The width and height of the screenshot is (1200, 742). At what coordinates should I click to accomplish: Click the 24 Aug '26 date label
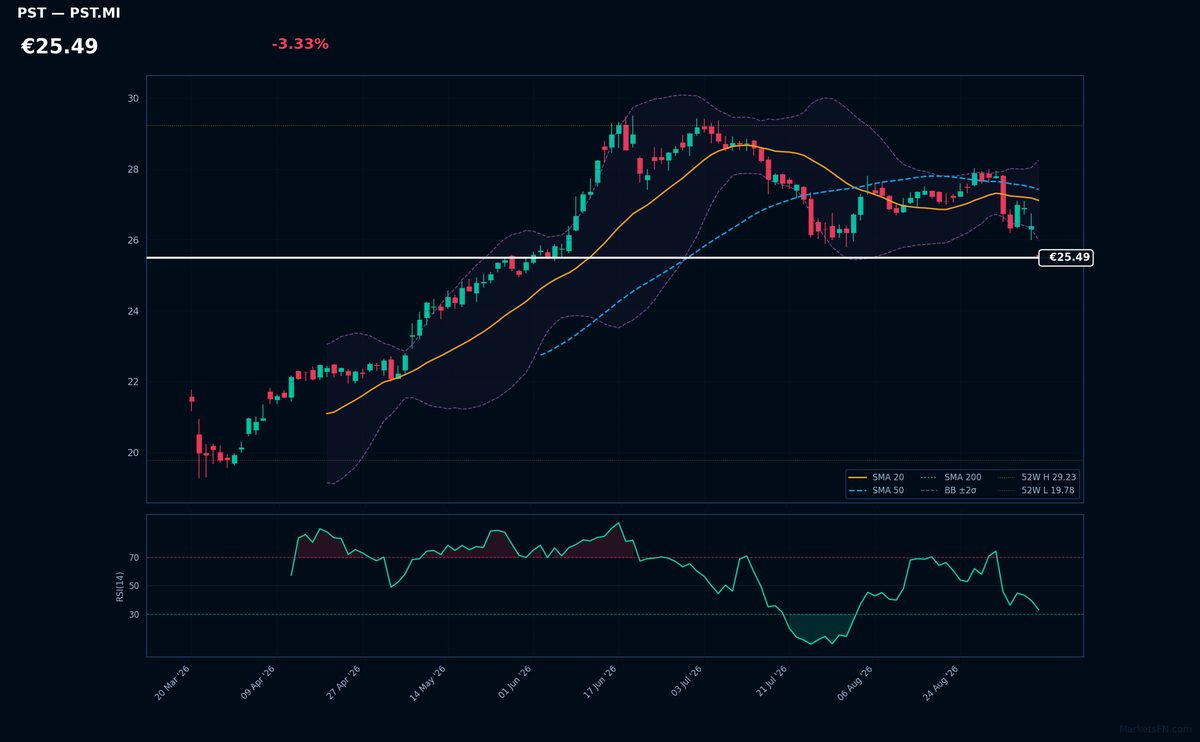(x=941, y=683)
